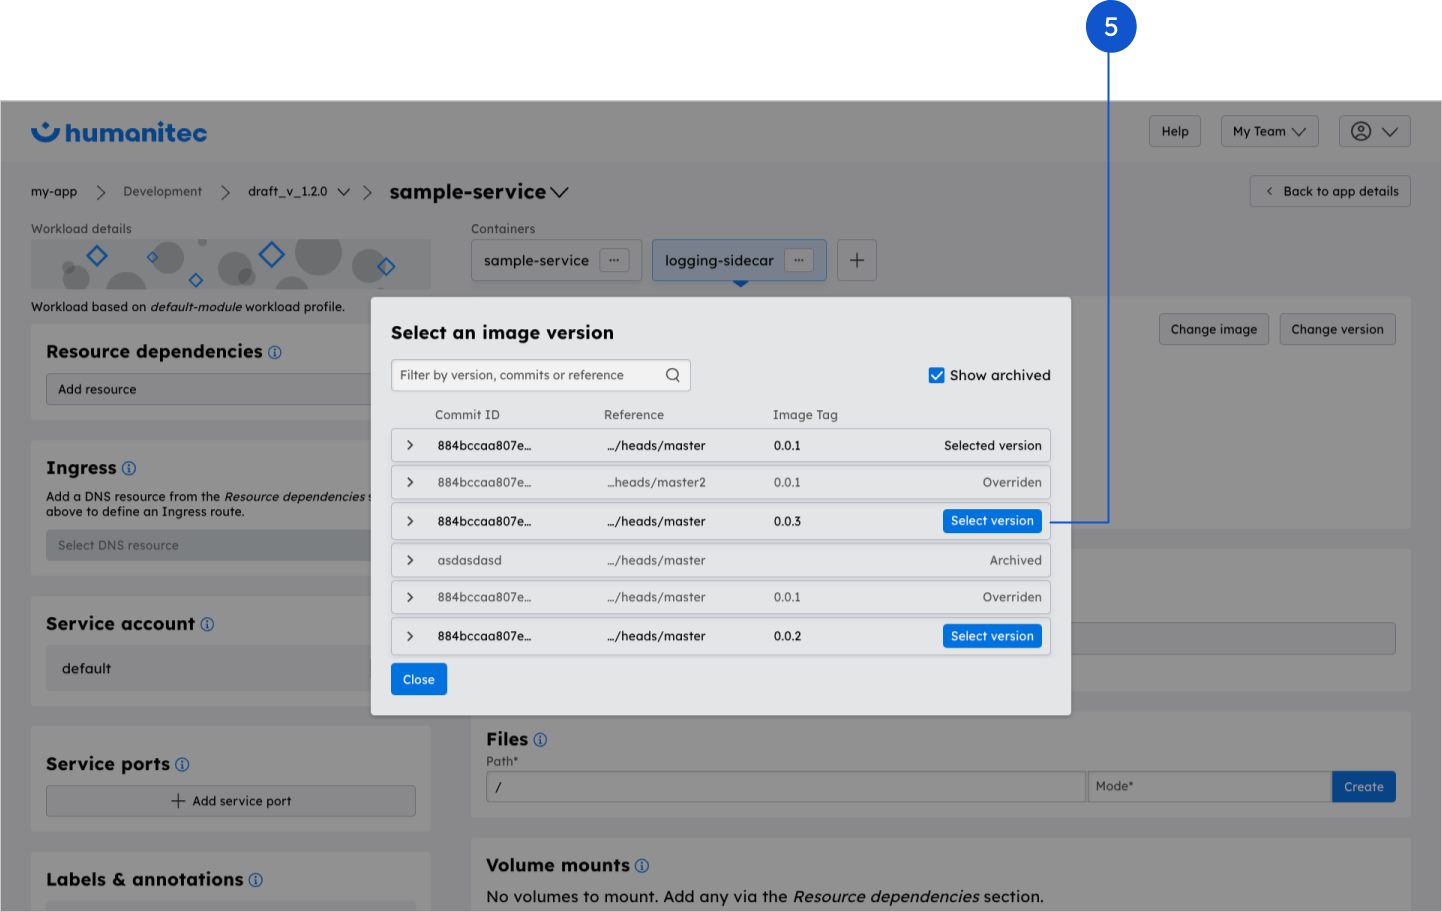Close the image version dialog
The width and height of the screenshot is (1442, 912).
[418, 679]
